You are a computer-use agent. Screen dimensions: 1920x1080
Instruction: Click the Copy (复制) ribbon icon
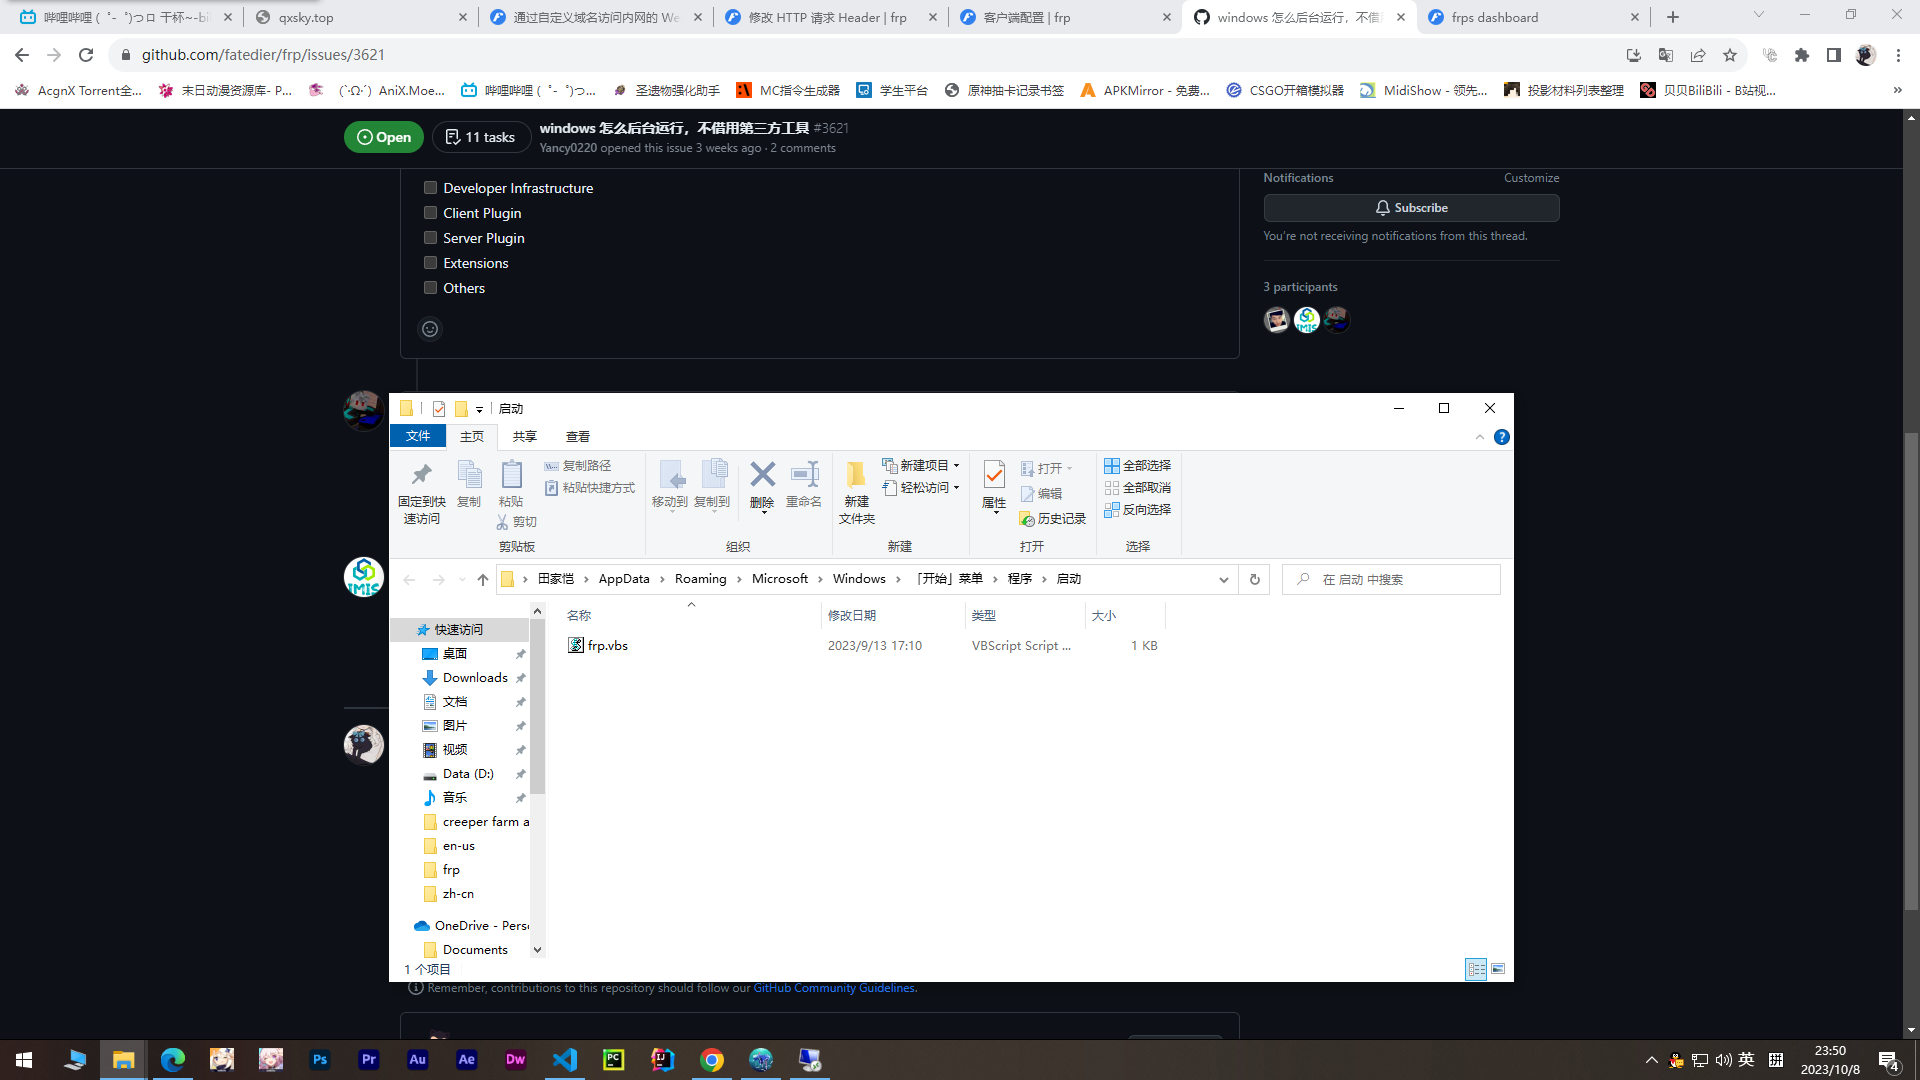[468, 480]
